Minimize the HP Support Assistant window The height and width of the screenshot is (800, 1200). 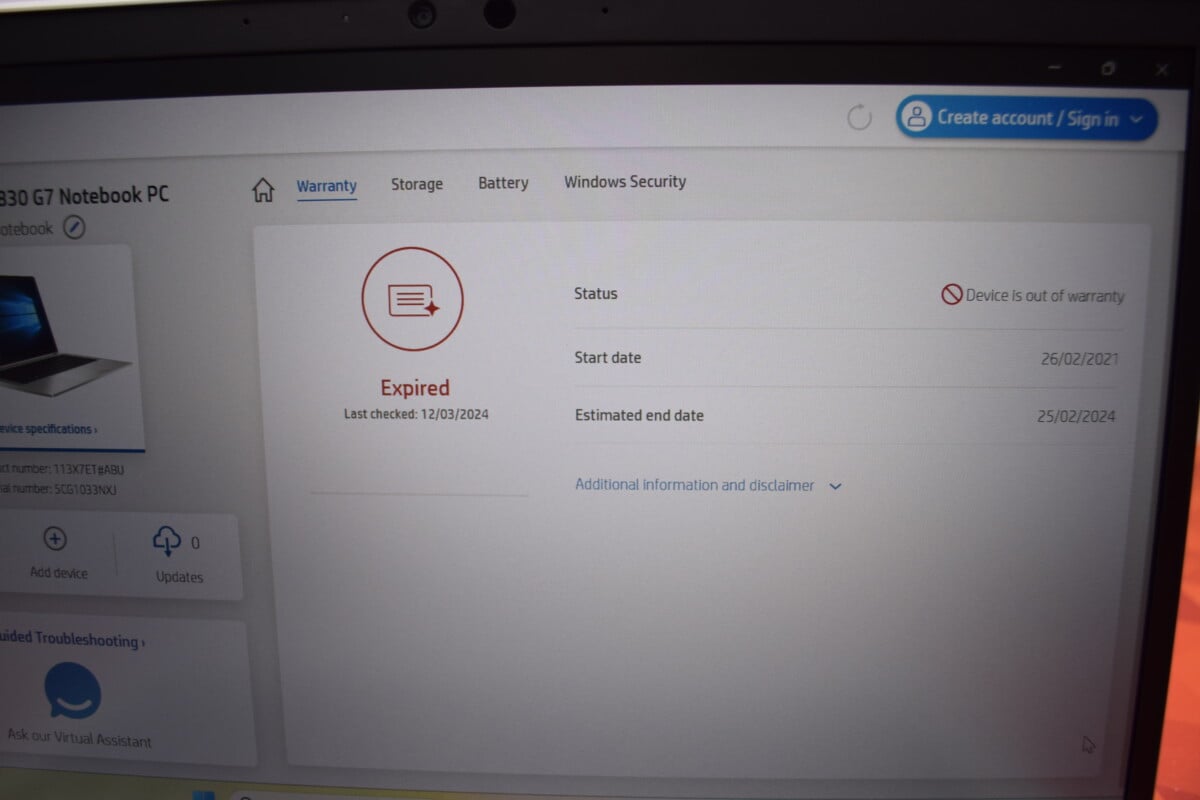[1056, 67]
